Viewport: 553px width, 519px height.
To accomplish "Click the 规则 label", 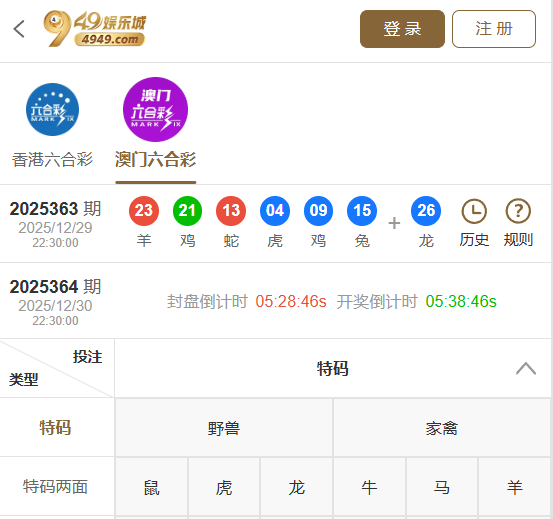I will click(518, 240).
